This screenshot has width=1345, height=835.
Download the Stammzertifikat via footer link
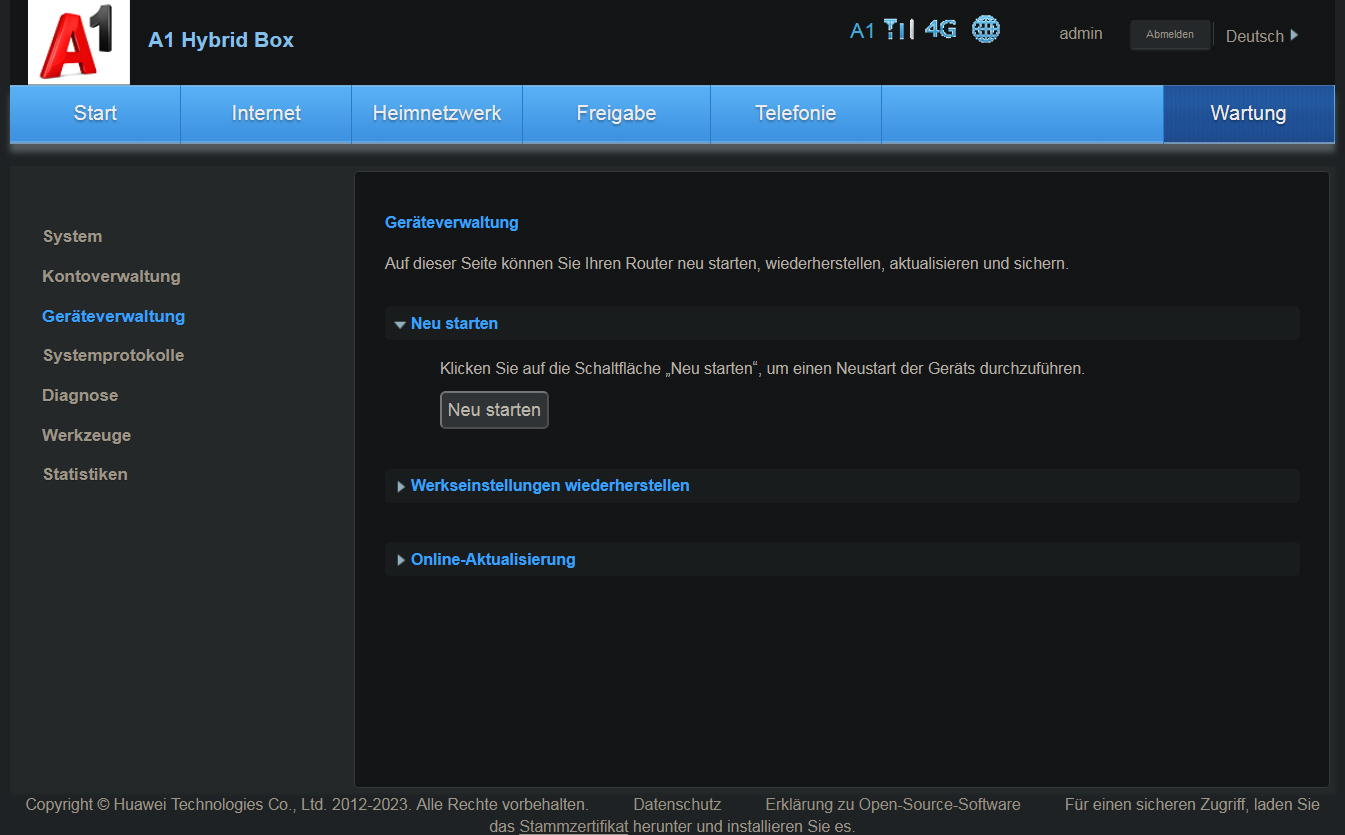click(x=573, y=827)
